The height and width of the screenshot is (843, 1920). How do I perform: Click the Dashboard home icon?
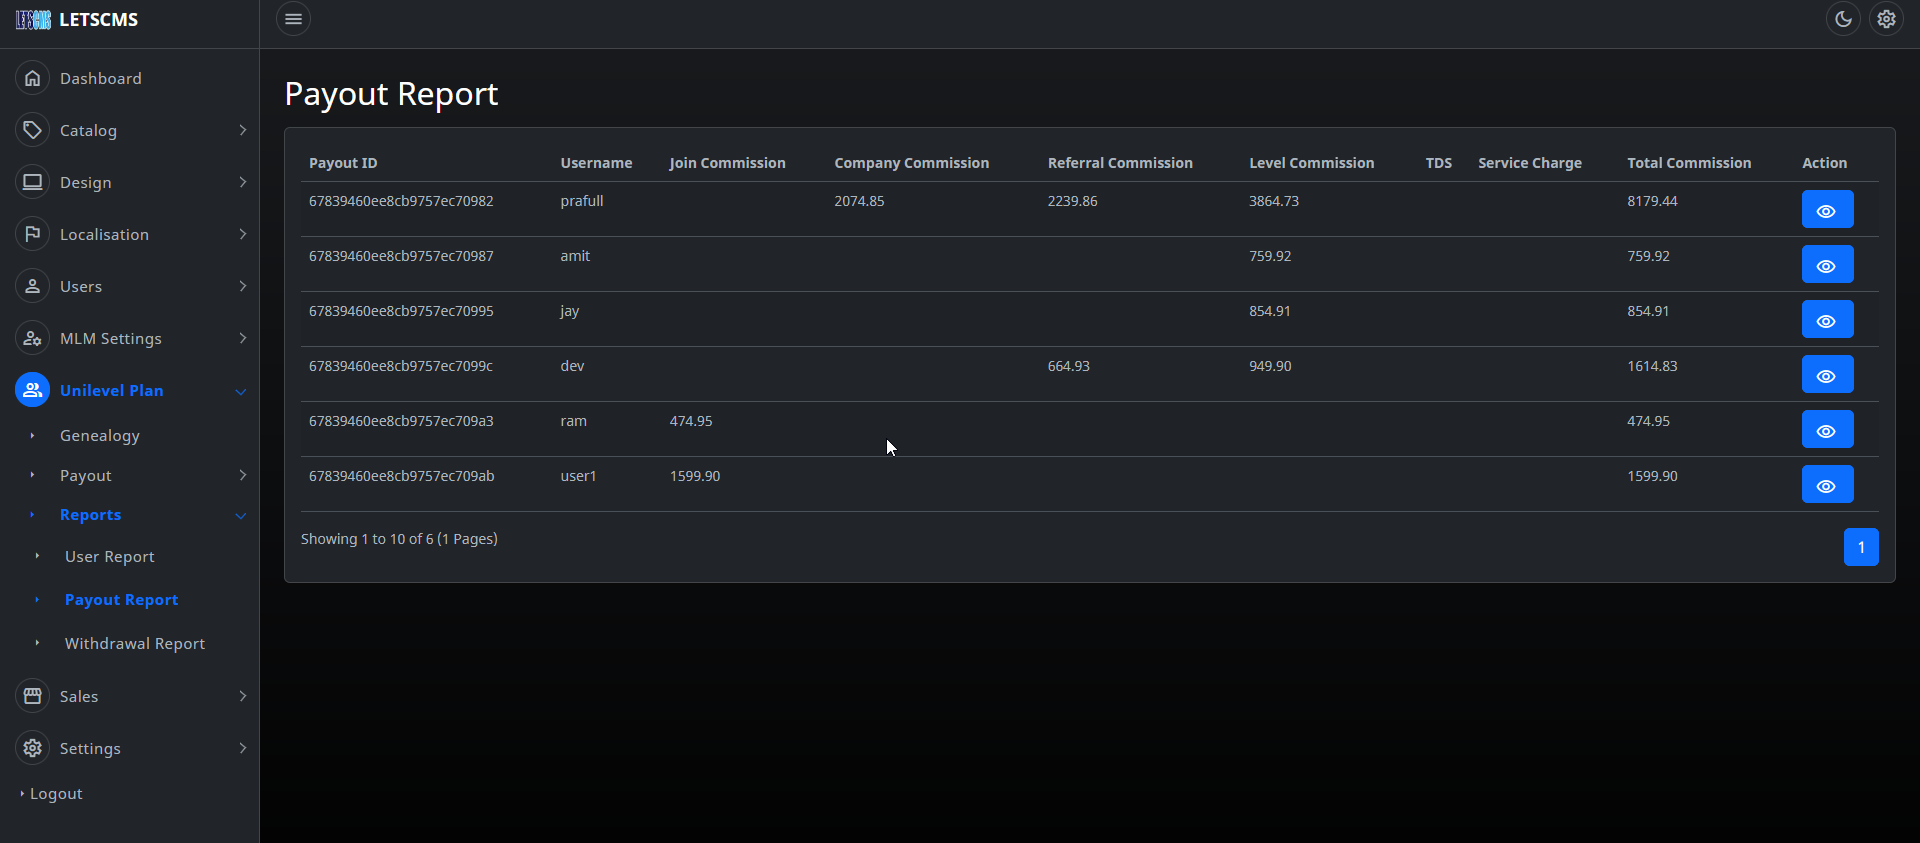(x=33, y=78)
